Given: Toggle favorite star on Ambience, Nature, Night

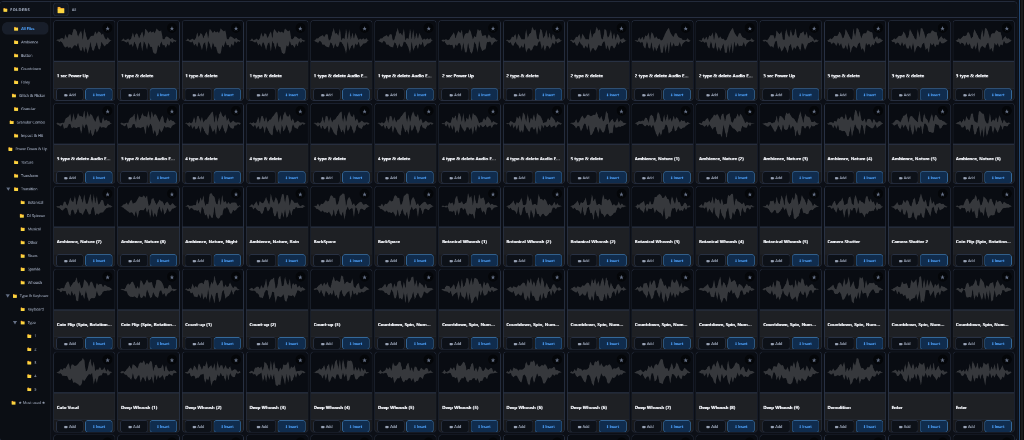Looking at the screenshot, I should coord(236,194).
